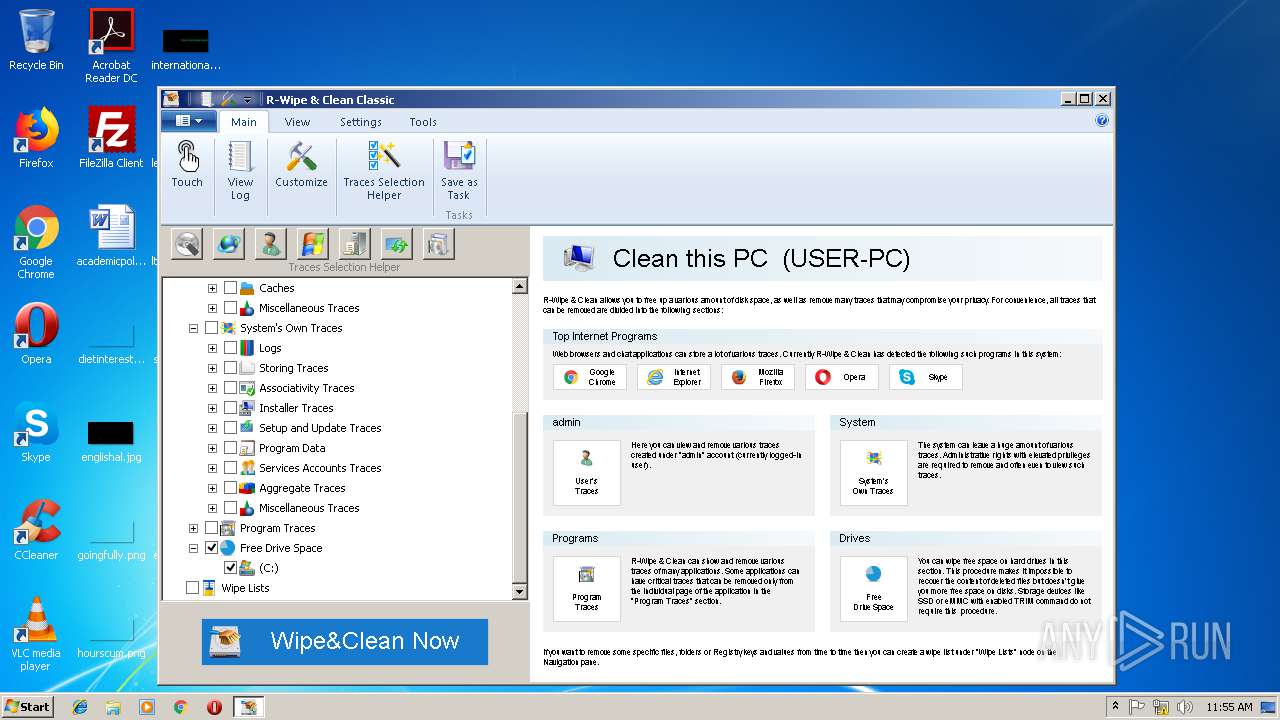Expand the Program Traces tree node

click(193, 528)
